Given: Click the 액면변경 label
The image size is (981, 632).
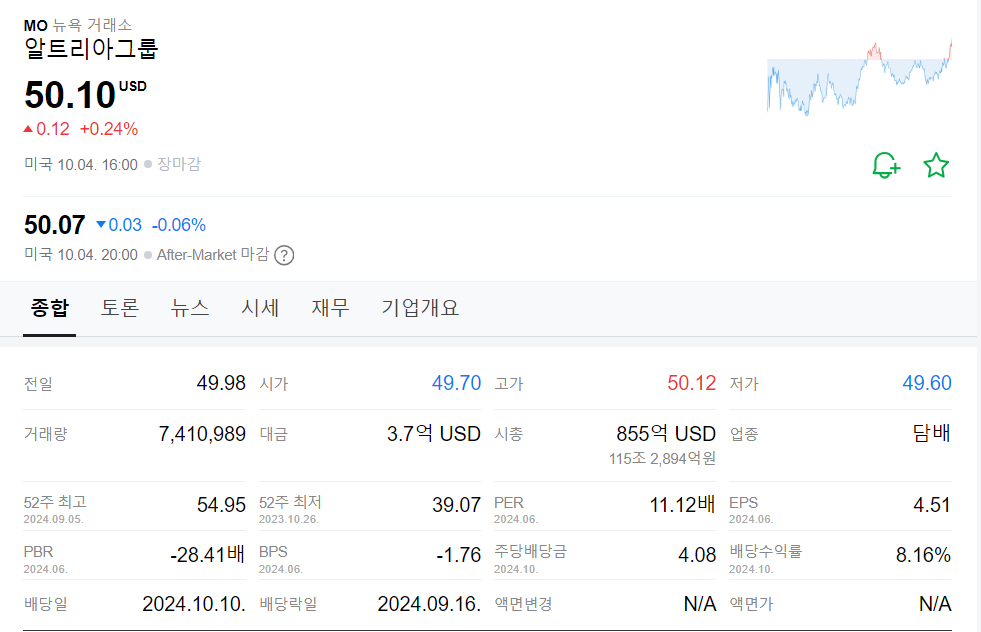Looking at the screenshot, I should 523,604.
